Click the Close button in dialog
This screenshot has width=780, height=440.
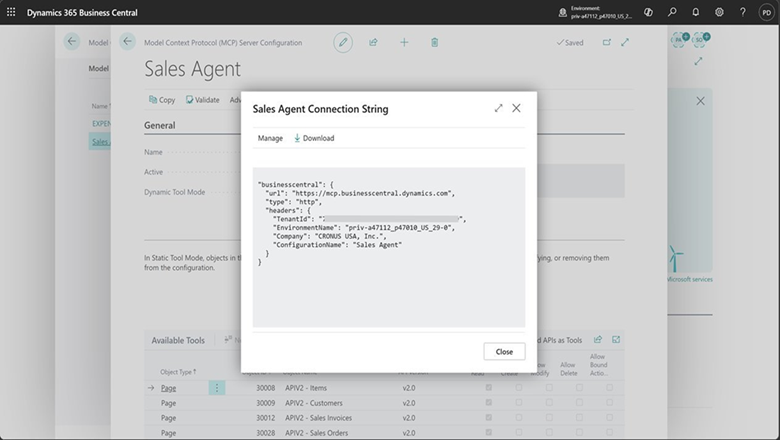click(x=504, y=352)
